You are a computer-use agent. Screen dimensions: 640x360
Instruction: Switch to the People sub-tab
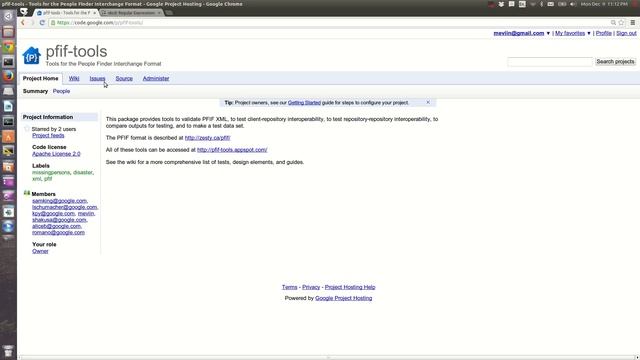61,91
